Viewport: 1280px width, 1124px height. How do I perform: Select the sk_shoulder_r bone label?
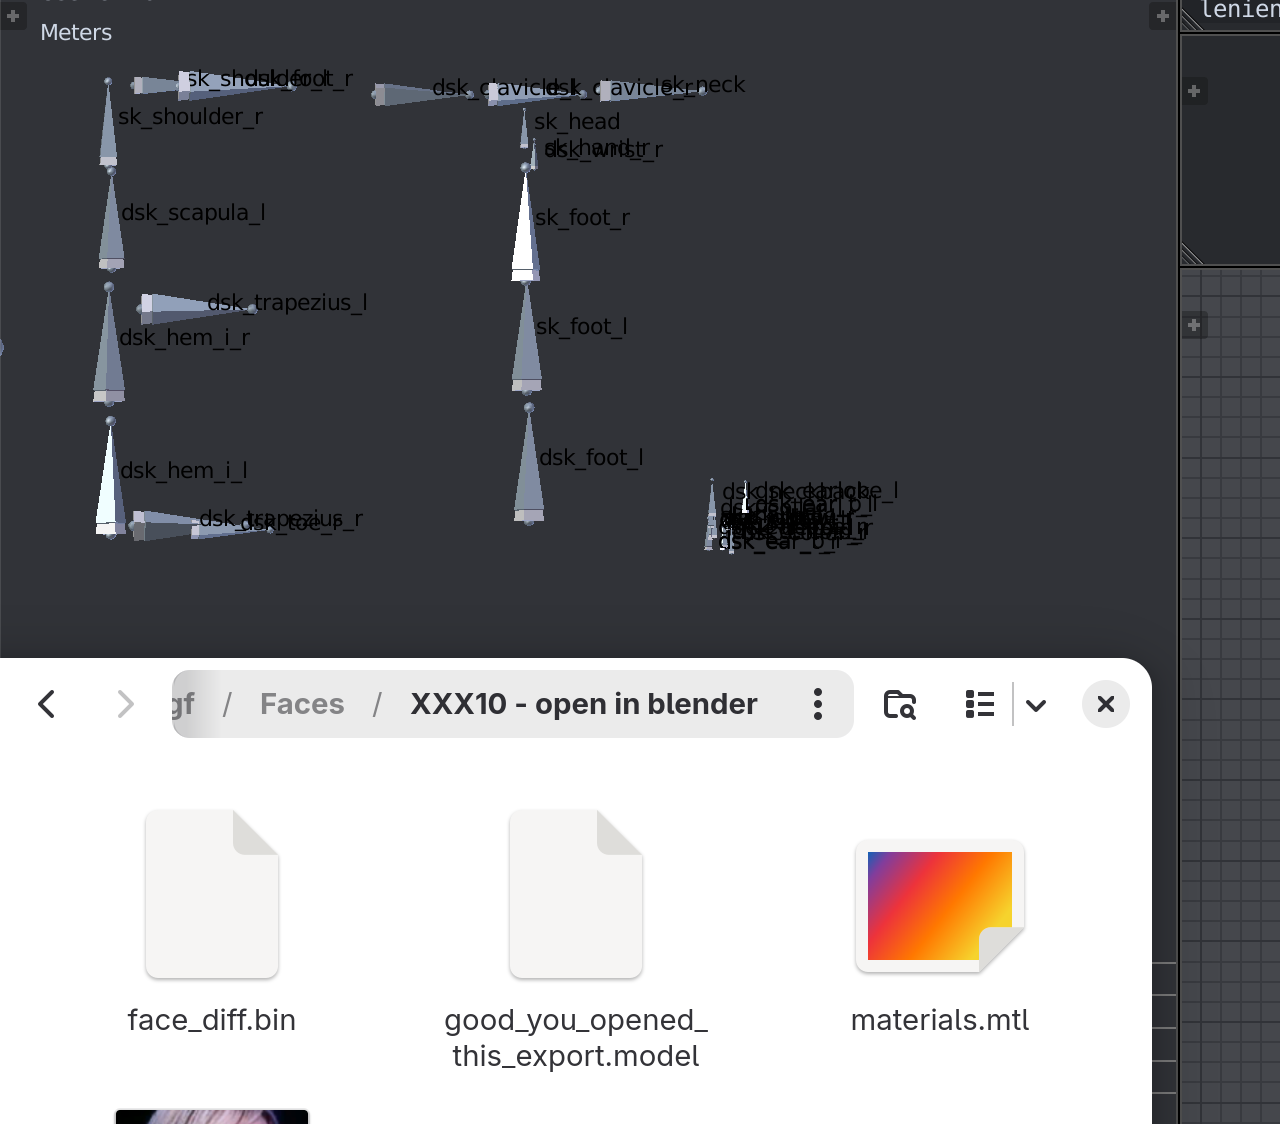(191, 117)
